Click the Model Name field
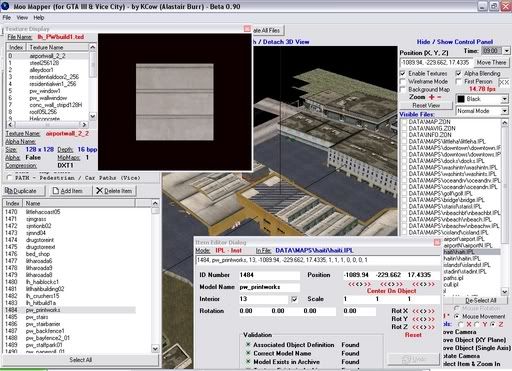 pyautogui.click(x=269, y=287)
